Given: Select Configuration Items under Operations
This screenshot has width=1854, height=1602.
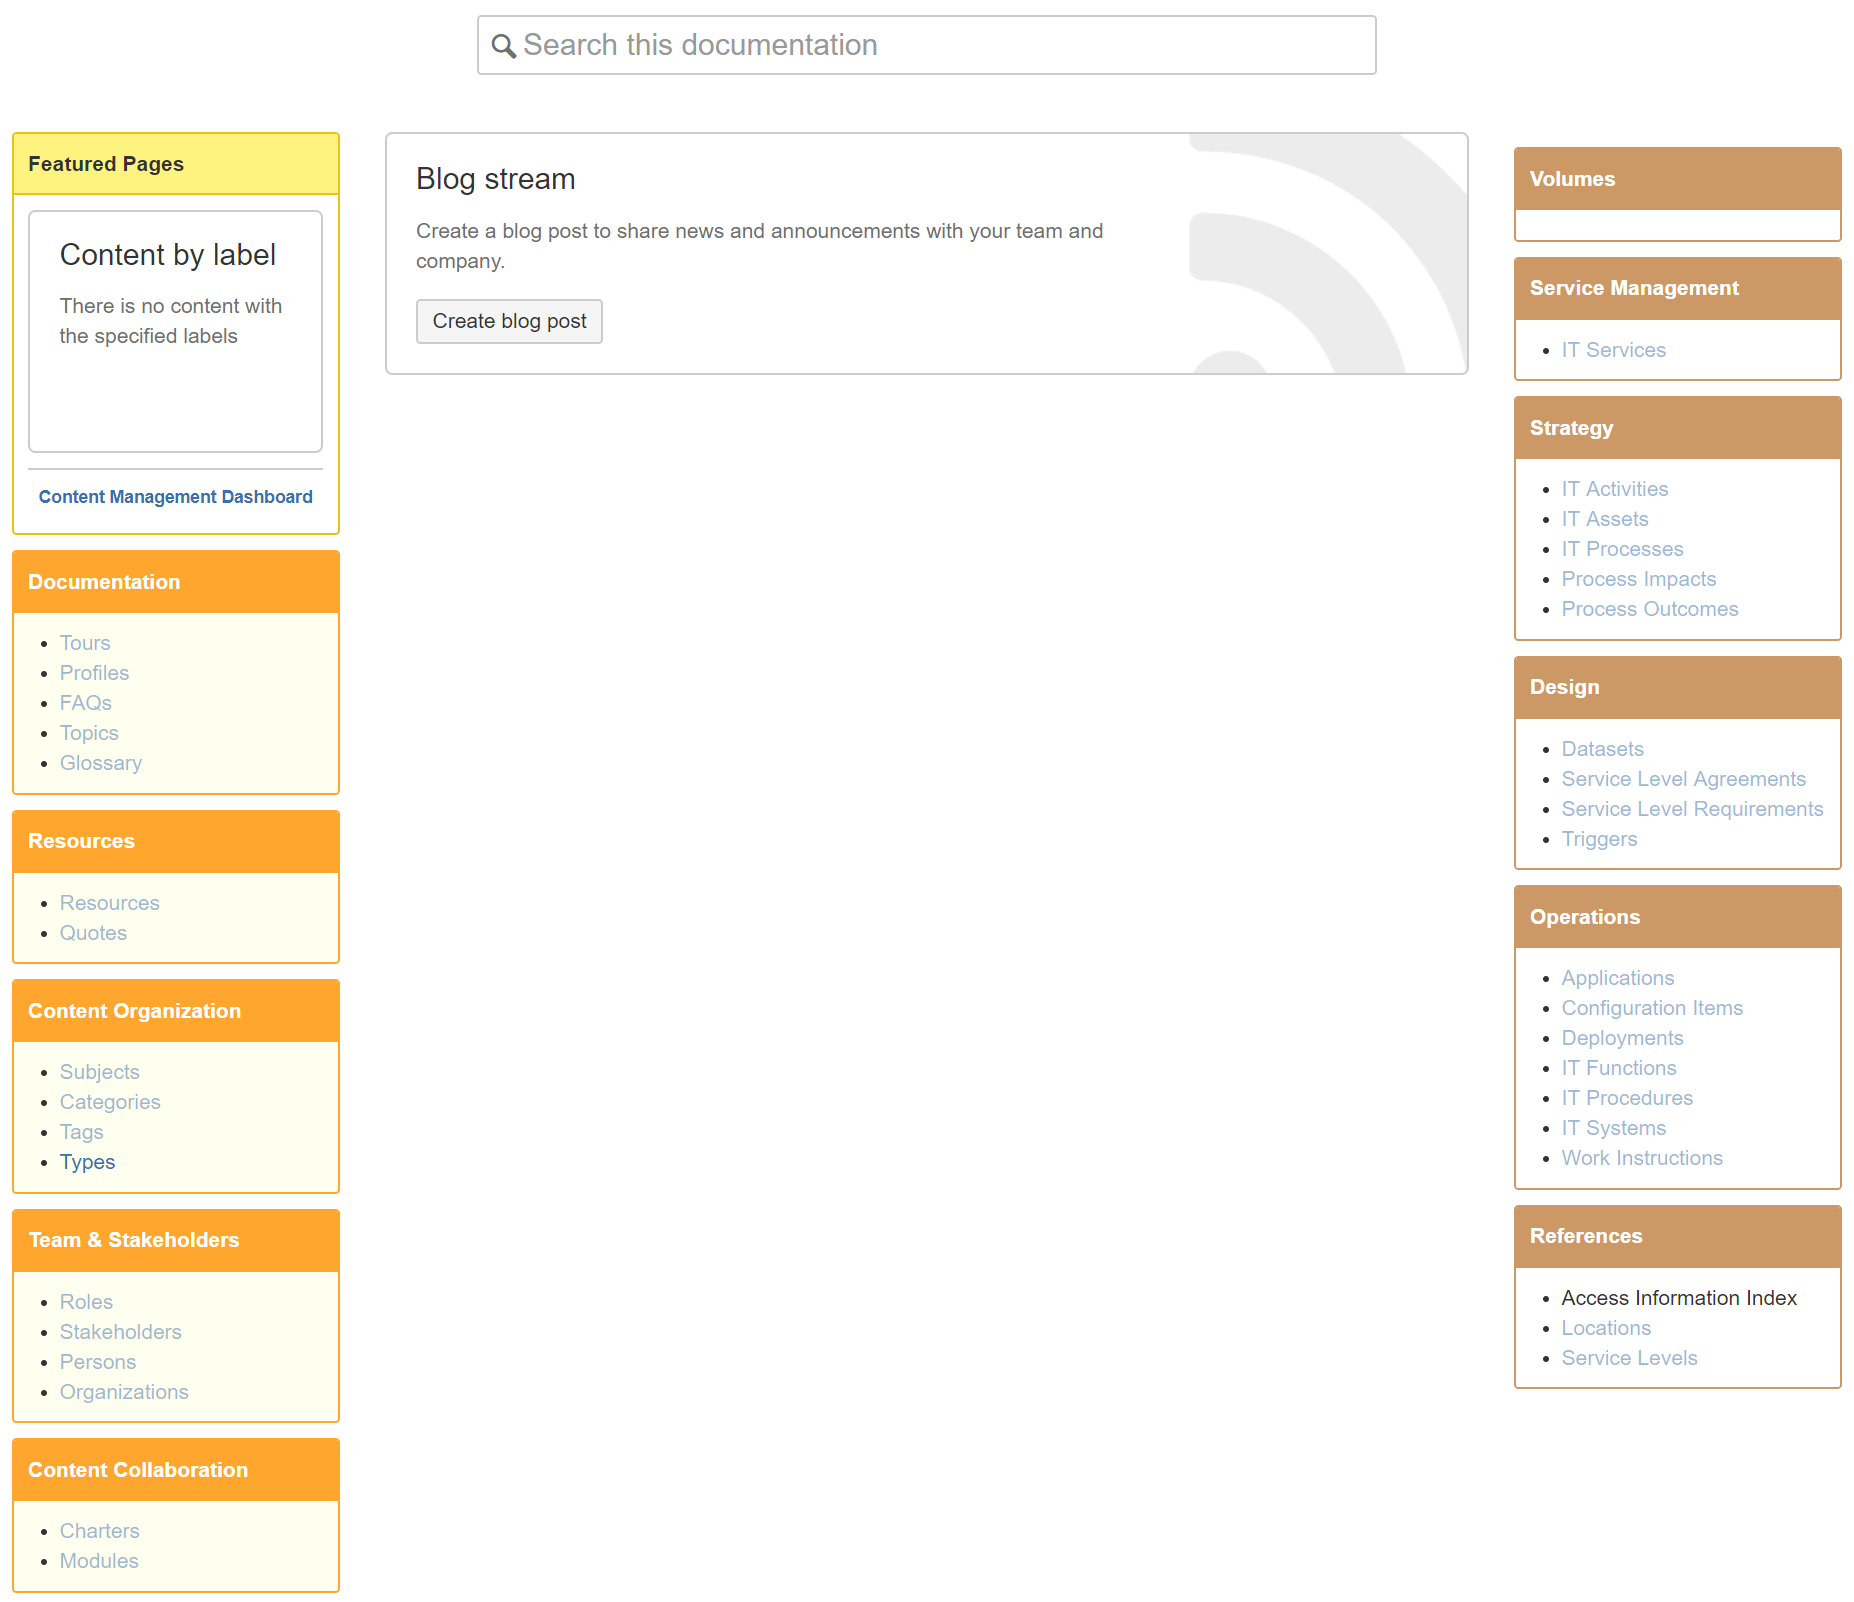Looking at the screenshot, I should (1651, 1007).
